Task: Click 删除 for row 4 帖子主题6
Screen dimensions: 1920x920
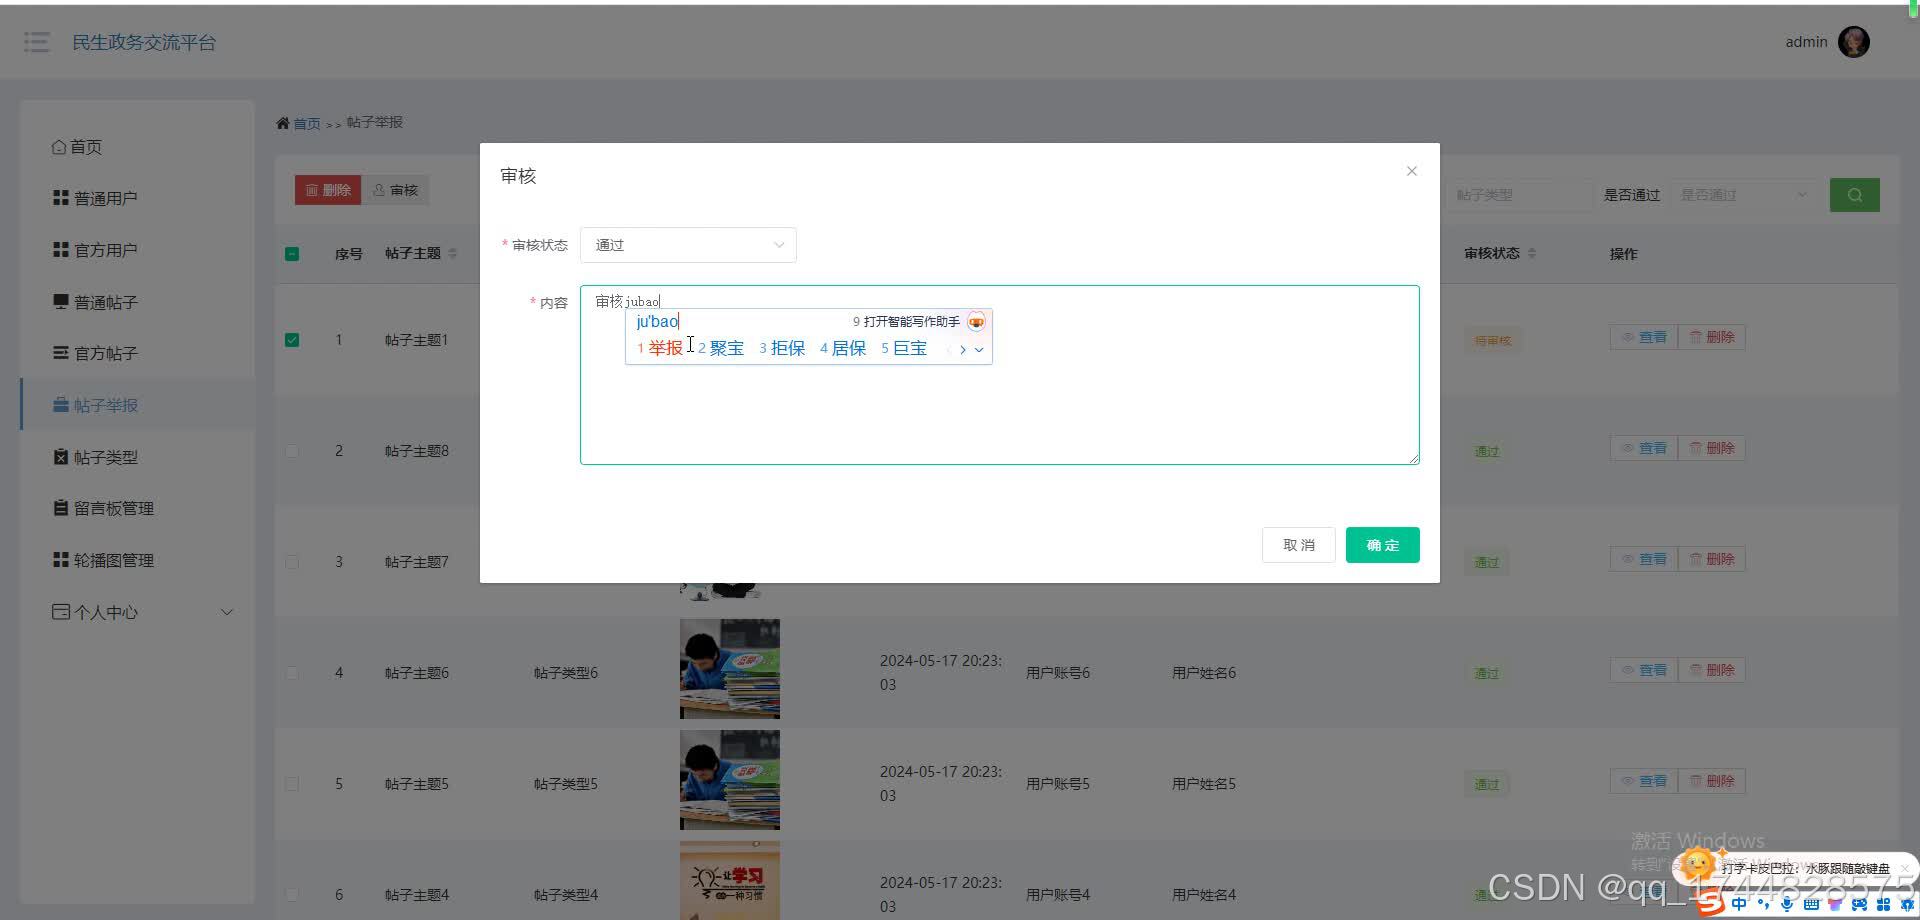Action: pos(1712,670)
